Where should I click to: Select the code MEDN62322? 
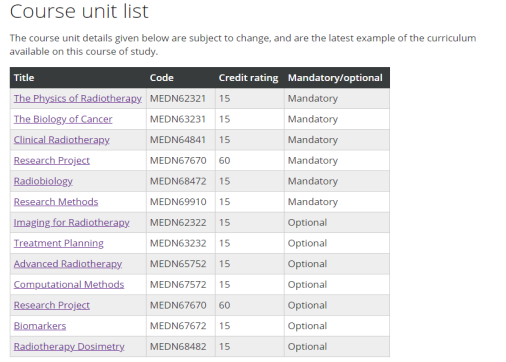[x=178, y=223]
